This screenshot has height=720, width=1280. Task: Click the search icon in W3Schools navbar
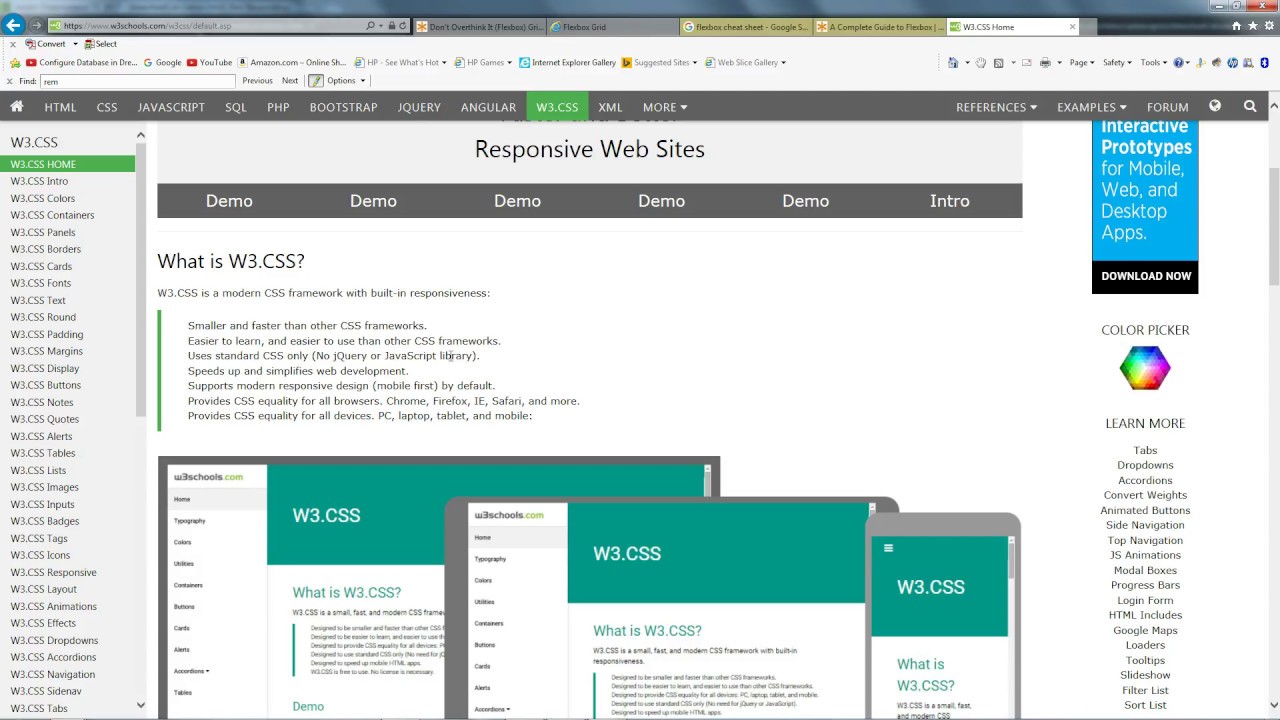1250,106
